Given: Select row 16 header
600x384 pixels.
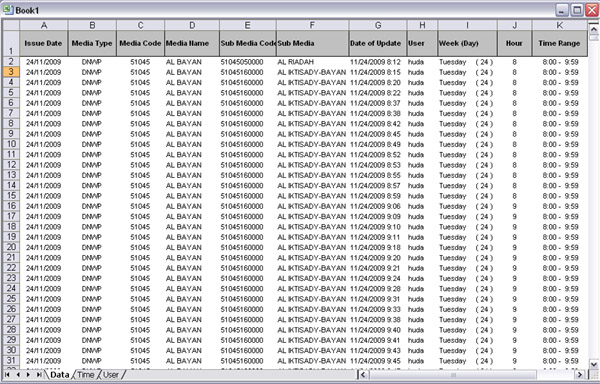Looking at the screenshot, I should [x=11, y=206].
